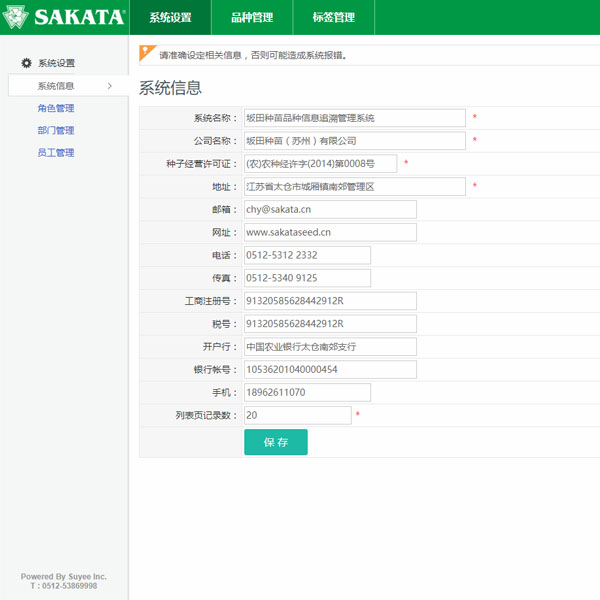
Task: Click the 银行帐号 input field
Action: click(x=330, y=369)
